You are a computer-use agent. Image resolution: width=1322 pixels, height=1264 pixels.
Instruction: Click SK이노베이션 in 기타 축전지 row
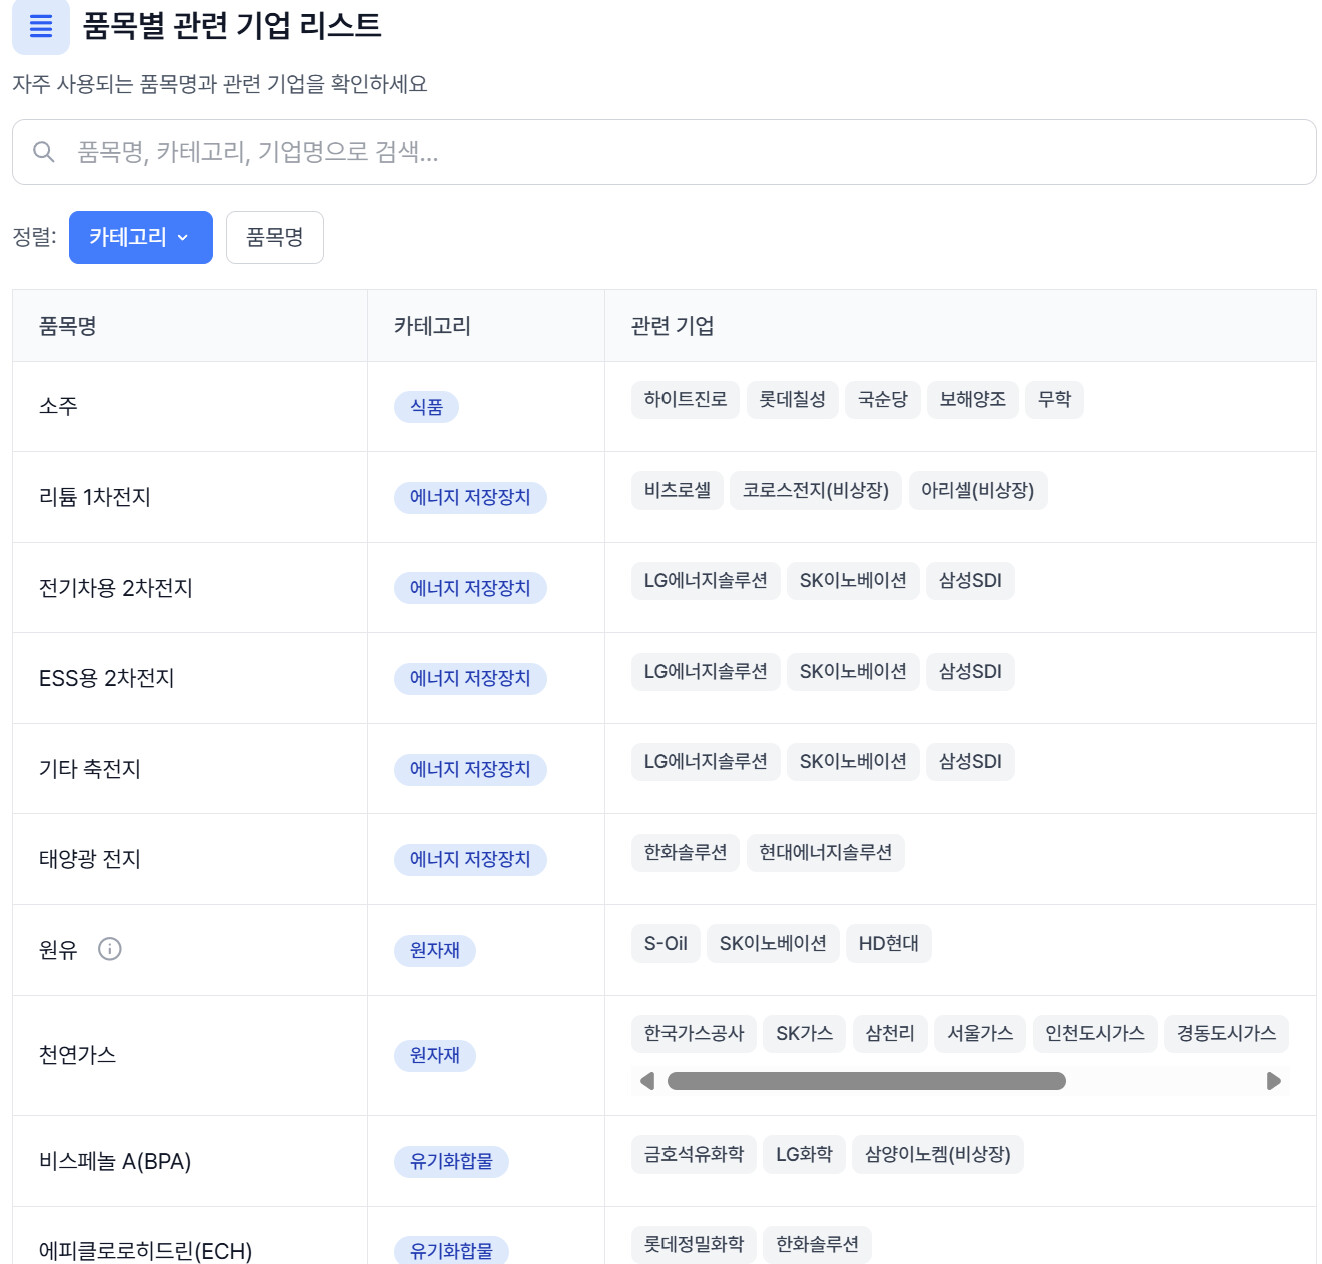pyautogui.click(x=853, y=762)
